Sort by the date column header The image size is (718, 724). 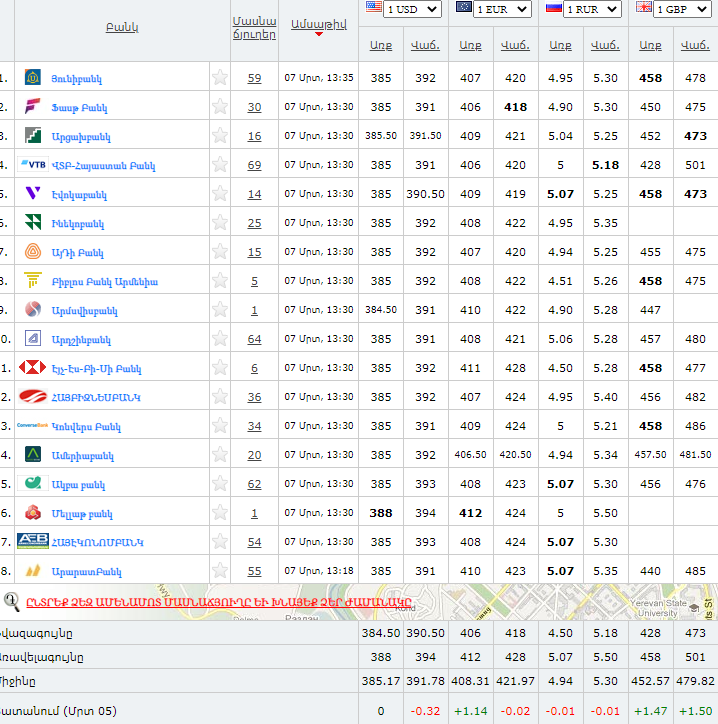pos(319,24)
